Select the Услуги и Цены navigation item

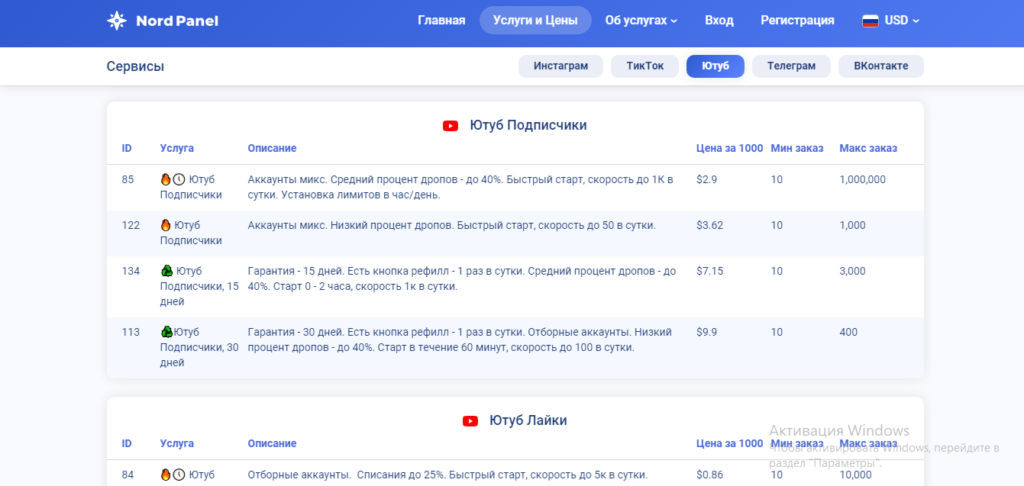(x=535, y=20)
